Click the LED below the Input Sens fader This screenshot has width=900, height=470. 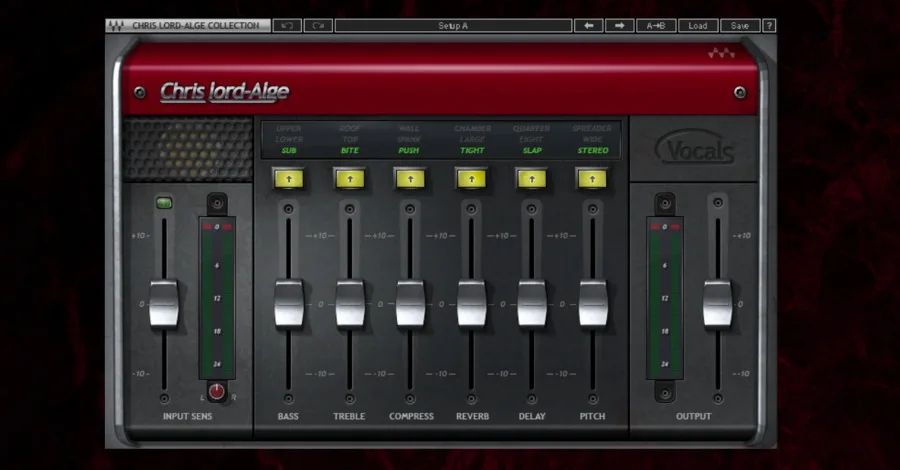pos(164,398)
